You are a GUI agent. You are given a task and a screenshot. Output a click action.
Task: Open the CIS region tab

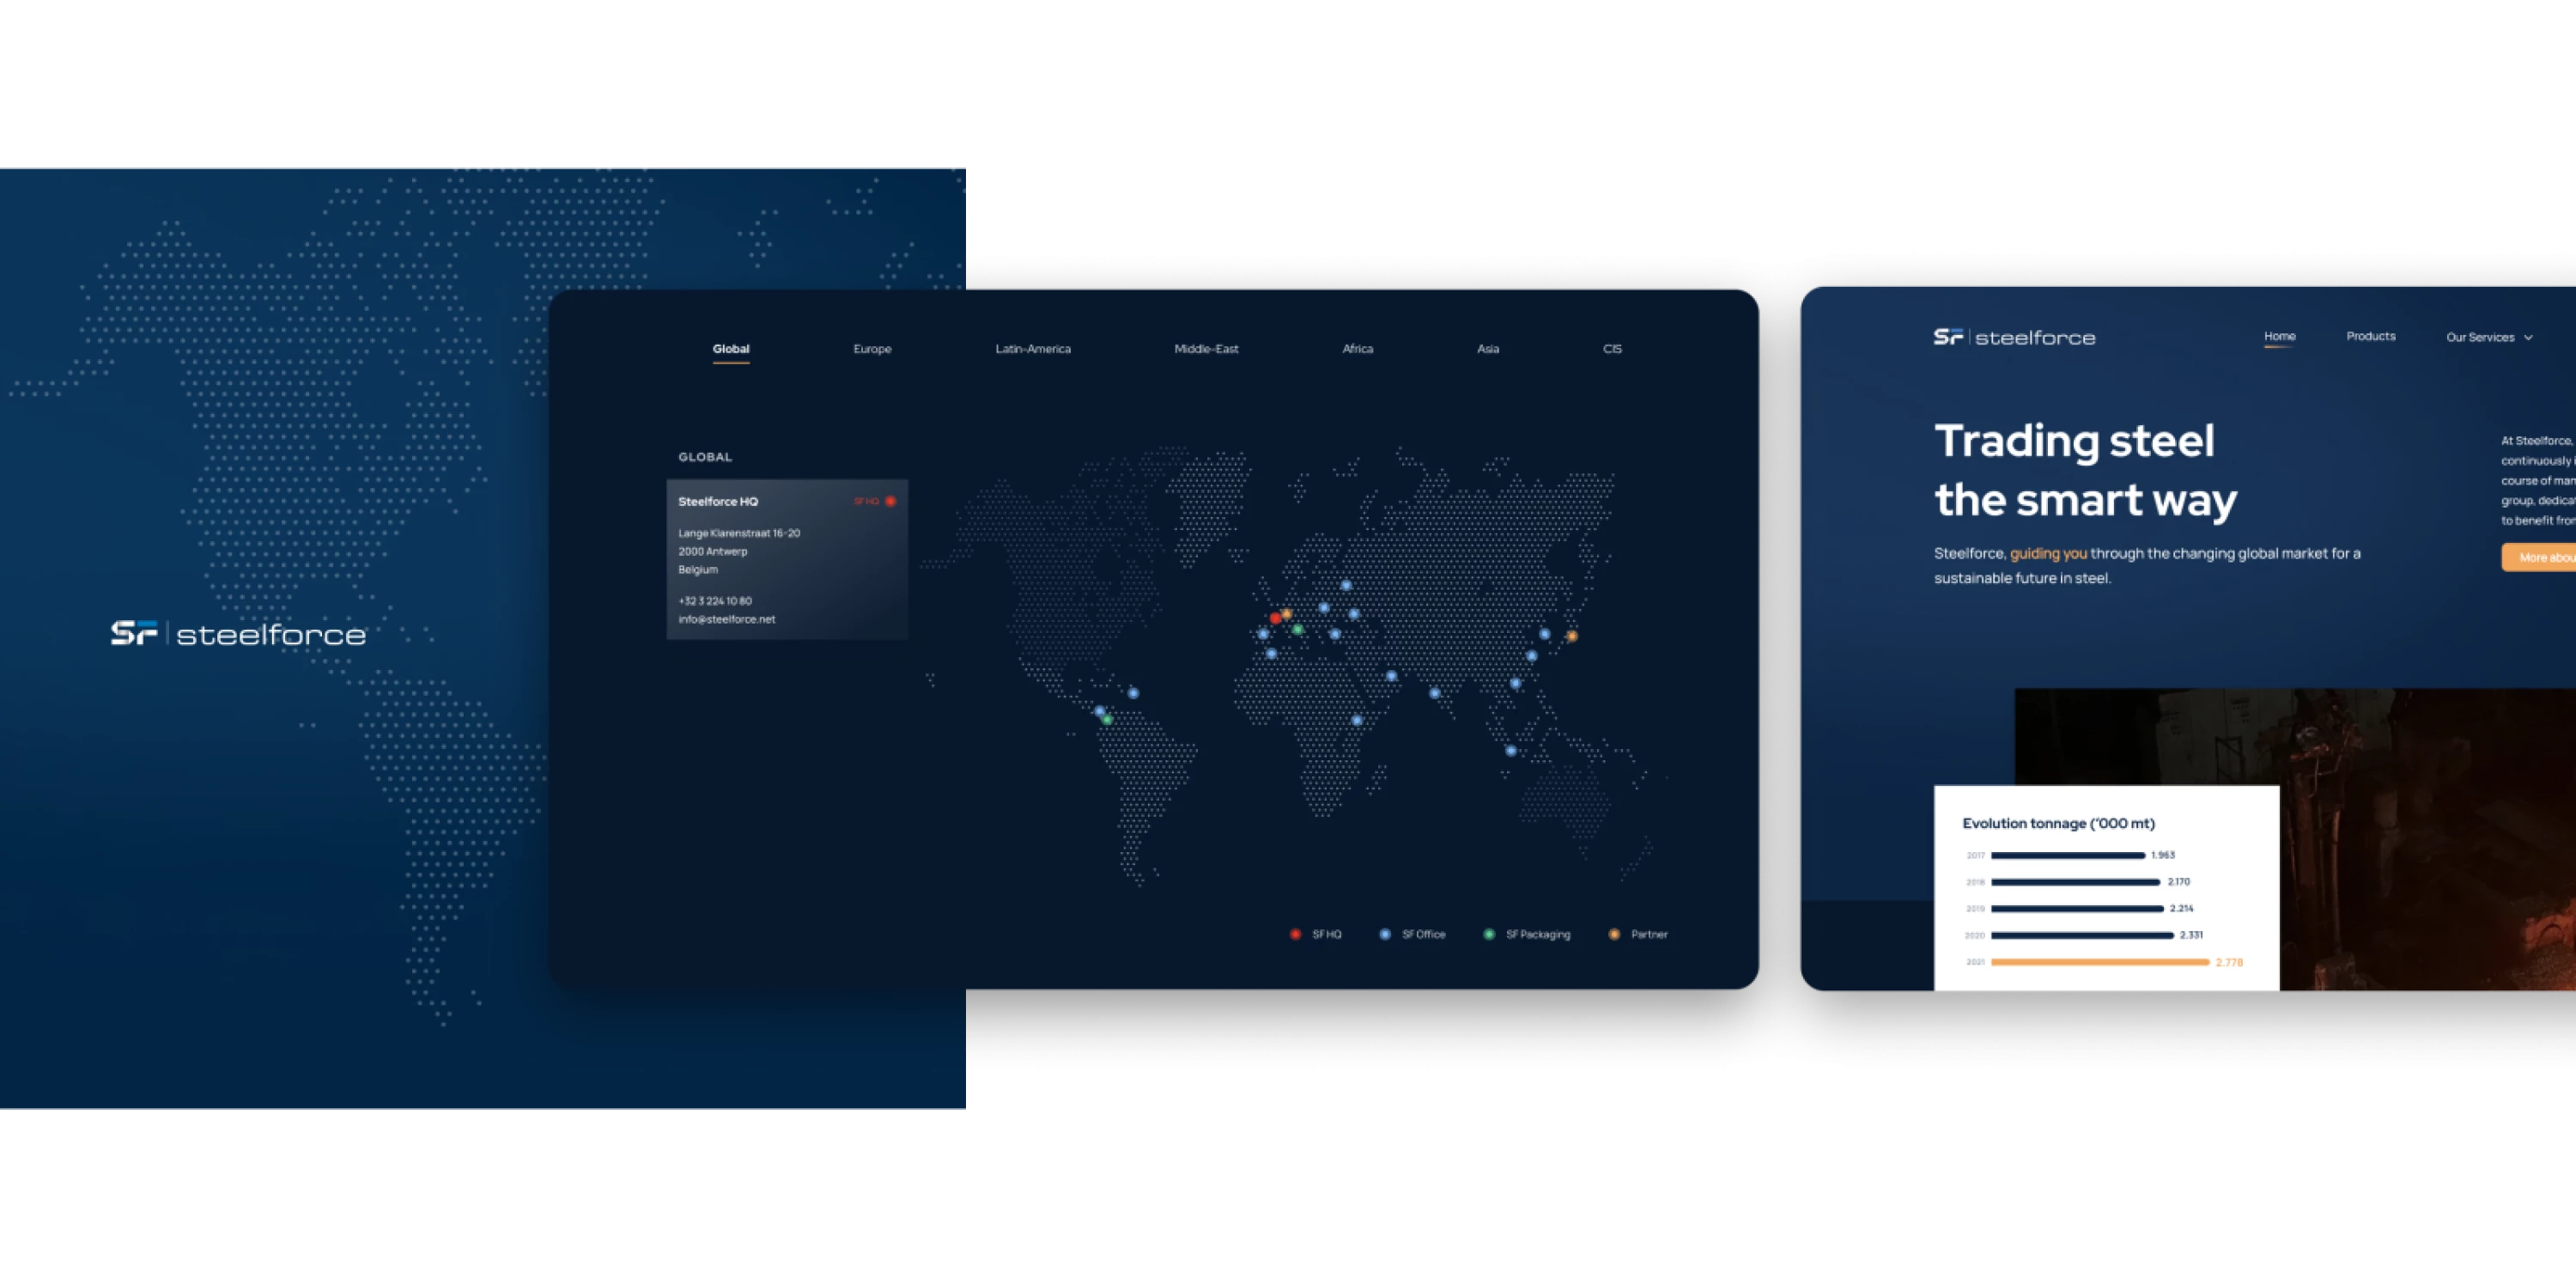click(x=1612, y=349)
